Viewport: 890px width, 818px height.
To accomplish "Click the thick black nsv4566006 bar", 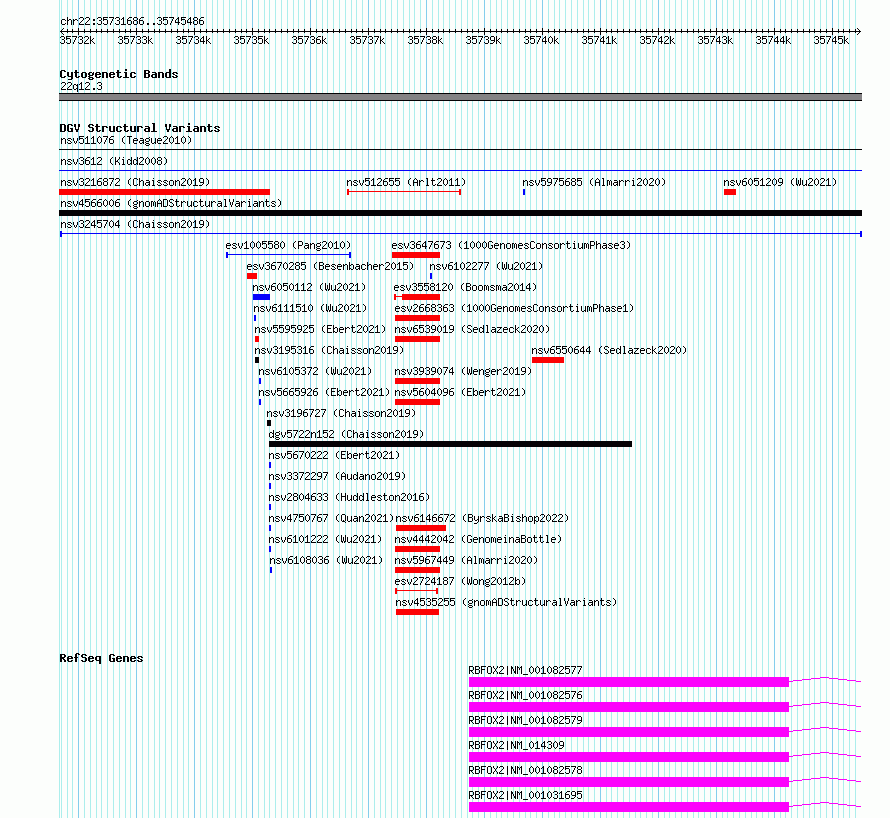I will point(460,213).
